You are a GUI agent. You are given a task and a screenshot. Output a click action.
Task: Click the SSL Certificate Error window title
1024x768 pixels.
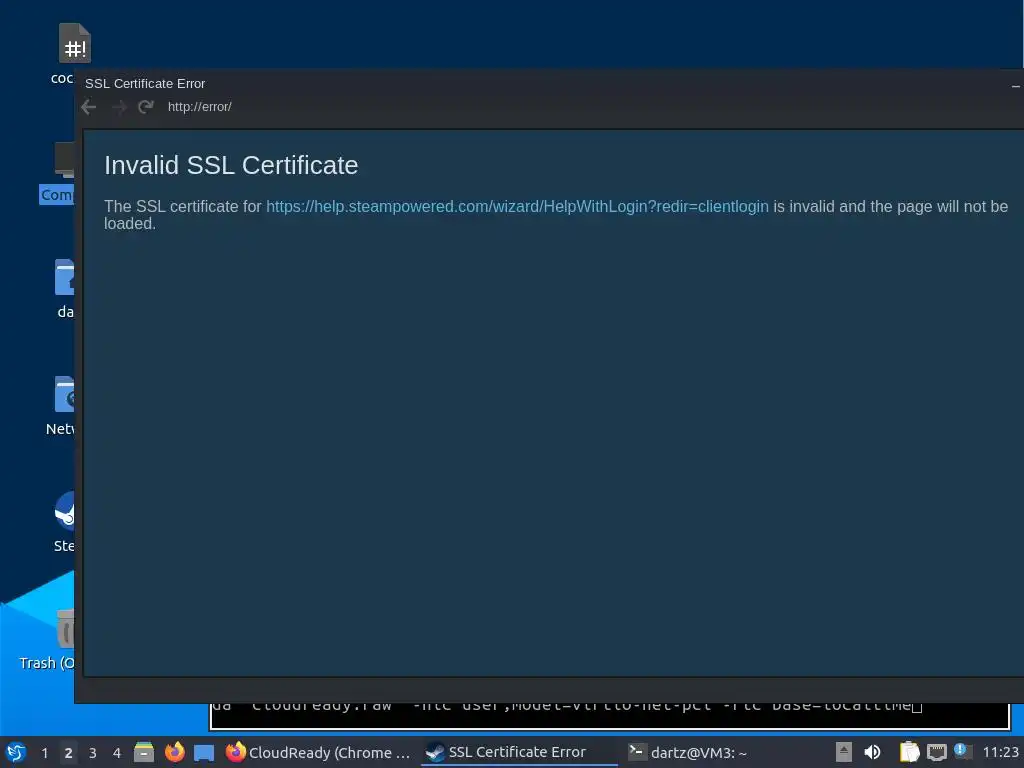pyautogui.click(x=145, y=84)
